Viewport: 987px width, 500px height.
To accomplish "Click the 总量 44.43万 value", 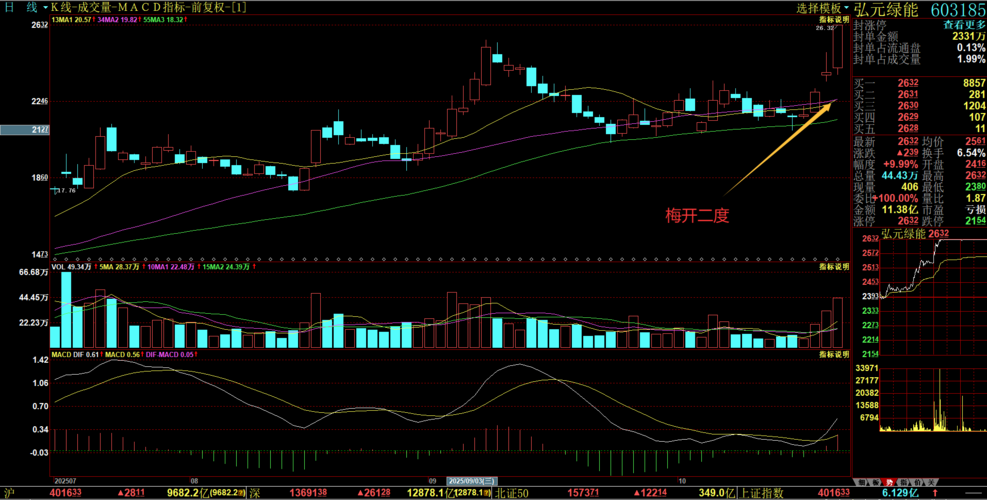I will 901,175.
